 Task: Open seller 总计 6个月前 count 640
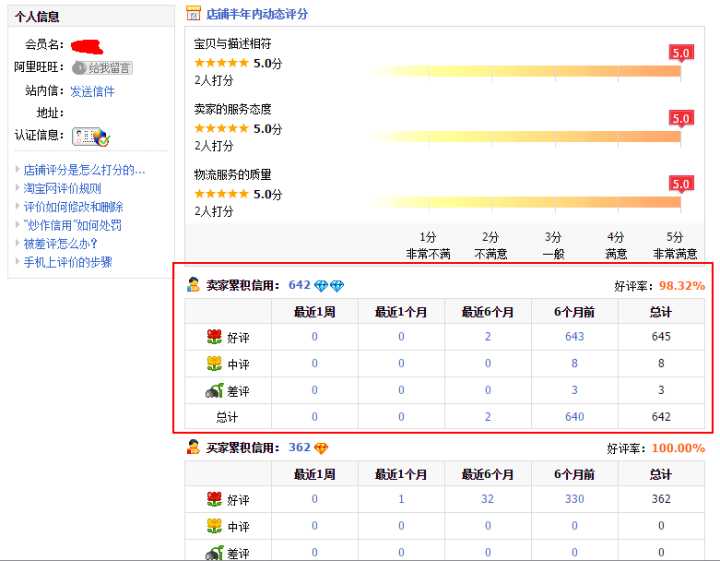coord(574,417)
